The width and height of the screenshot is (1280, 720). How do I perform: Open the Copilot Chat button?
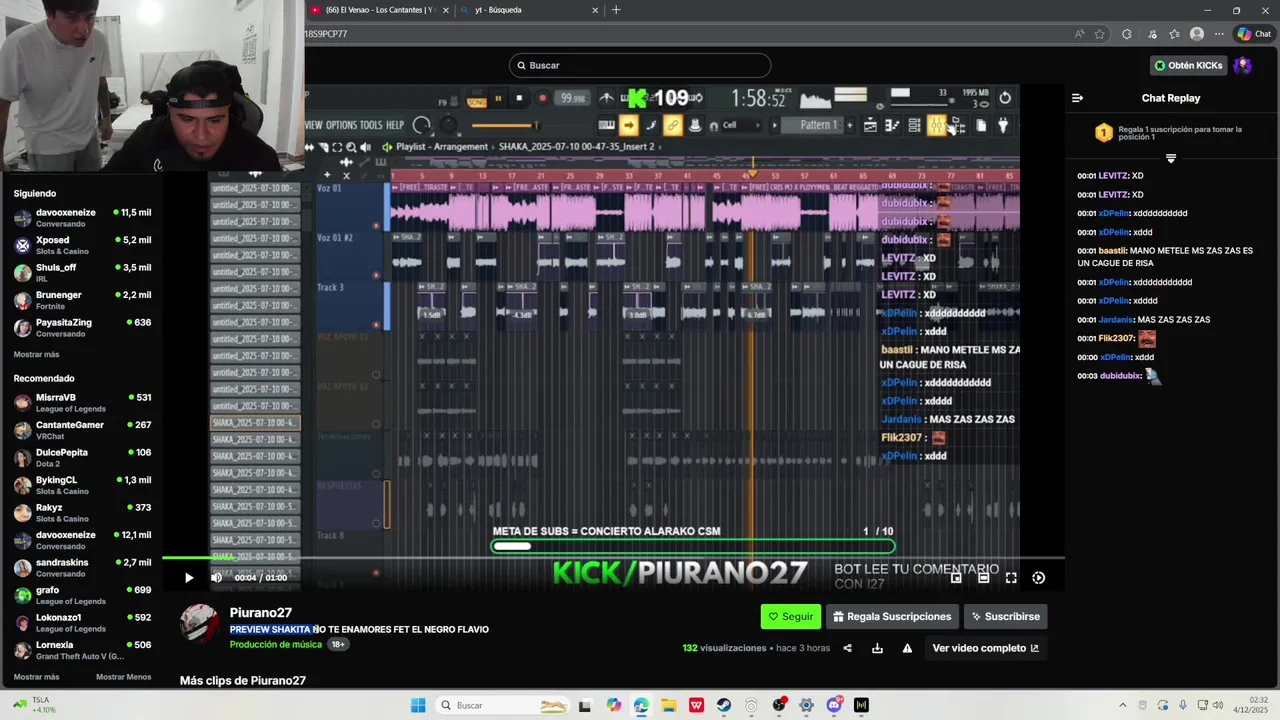pos(1254,34)
